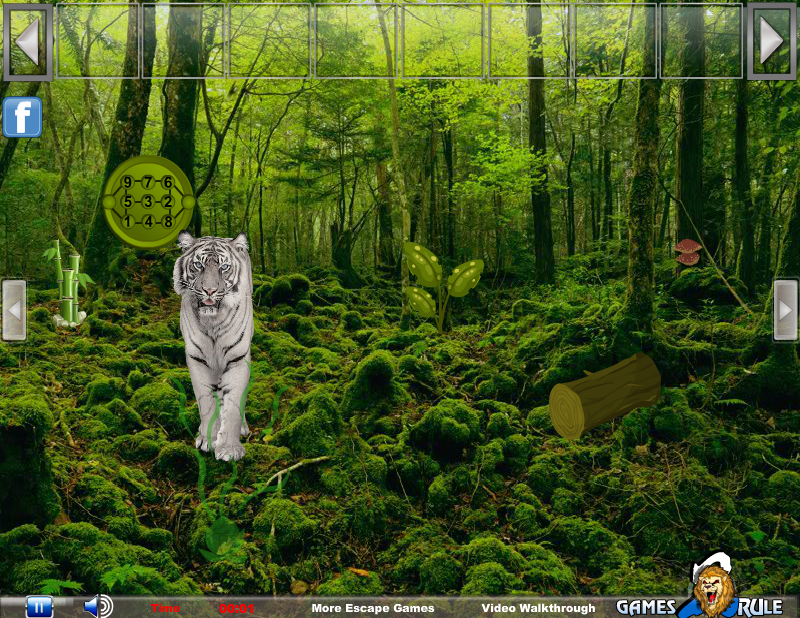This screenshot has height=618, width=800.
Task: Click the spotted-leaf plant
Action: [x=442, y=286]
